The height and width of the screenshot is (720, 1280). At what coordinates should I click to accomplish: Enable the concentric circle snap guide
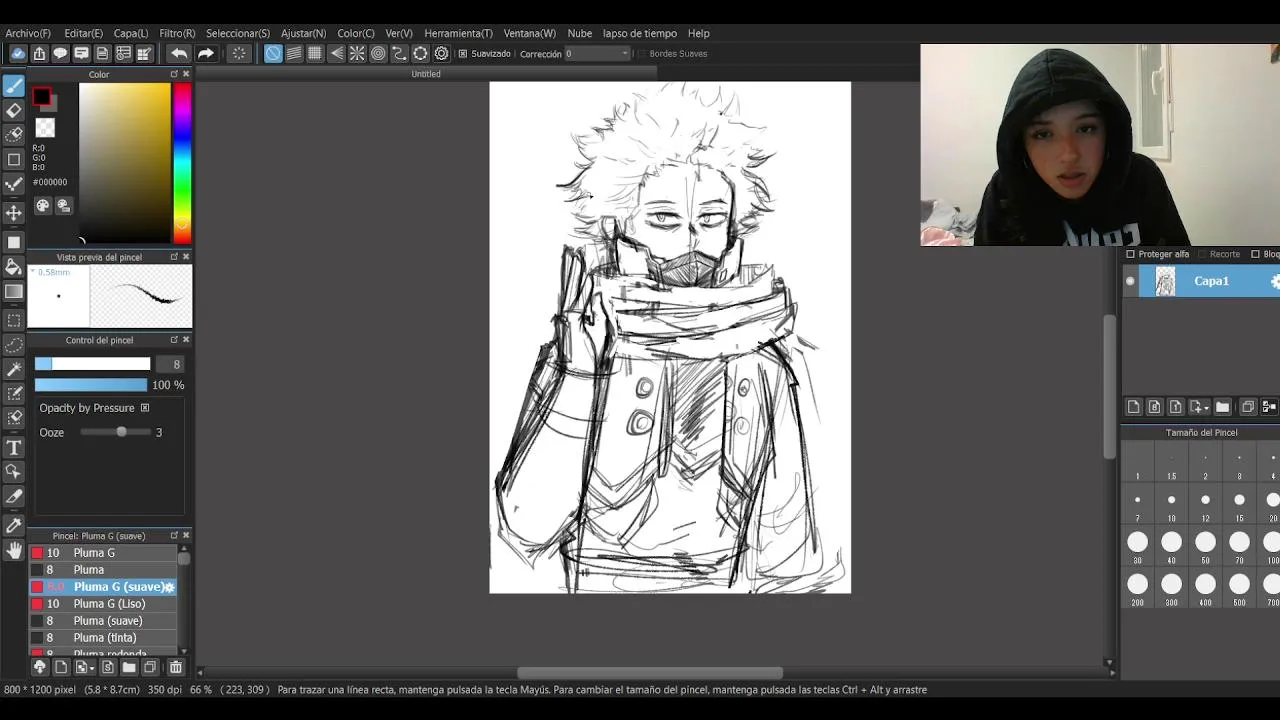[378, 54]
